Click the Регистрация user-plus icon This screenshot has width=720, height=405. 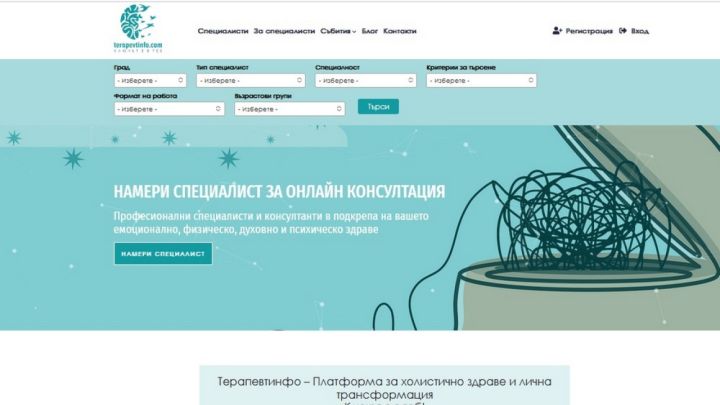pyautogui.click(x=557, y=31)
